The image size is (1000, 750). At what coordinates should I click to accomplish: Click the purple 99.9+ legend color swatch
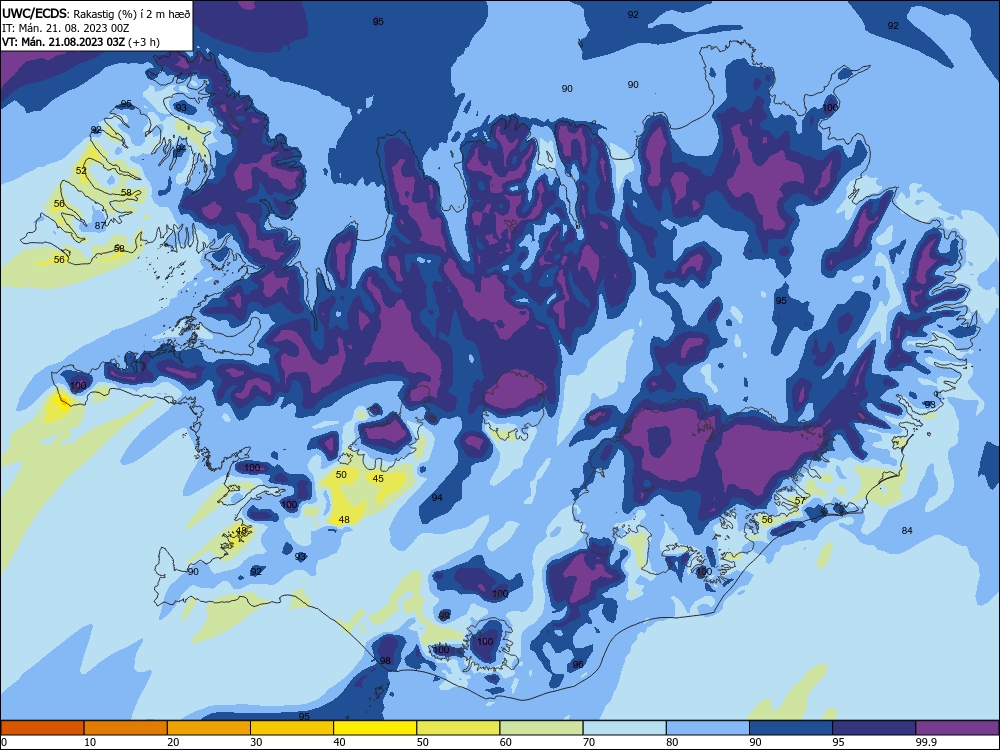[957, 728]
